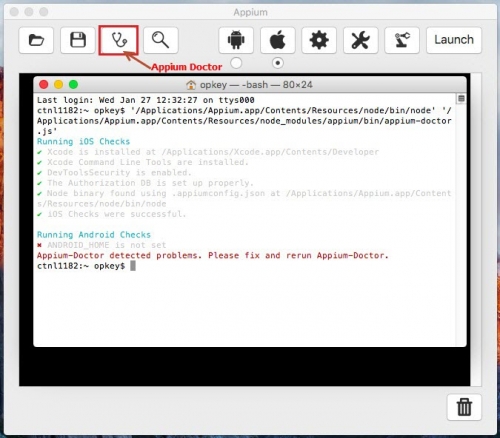Viewport: 500px width, 438px height.
Task: Minimize terminal with yellow button
Action: point(59,85)
